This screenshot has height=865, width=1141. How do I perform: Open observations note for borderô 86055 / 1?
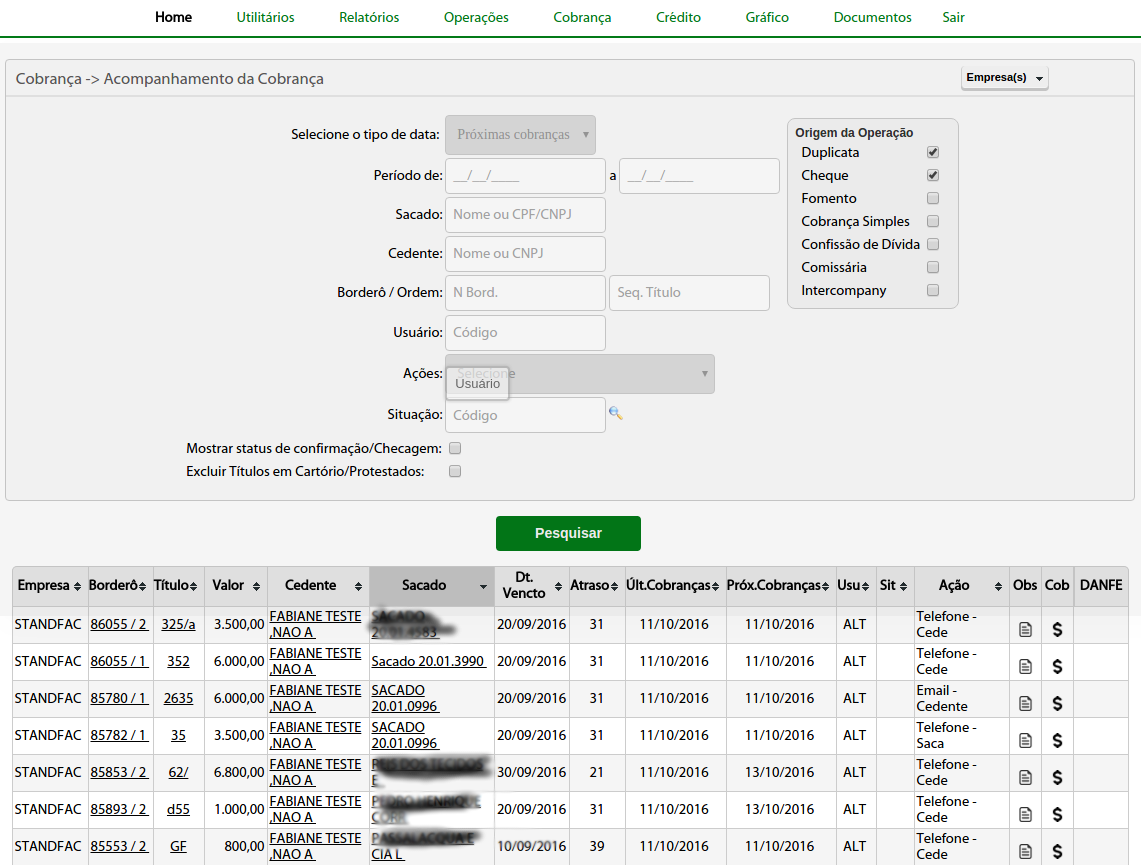1025,666
